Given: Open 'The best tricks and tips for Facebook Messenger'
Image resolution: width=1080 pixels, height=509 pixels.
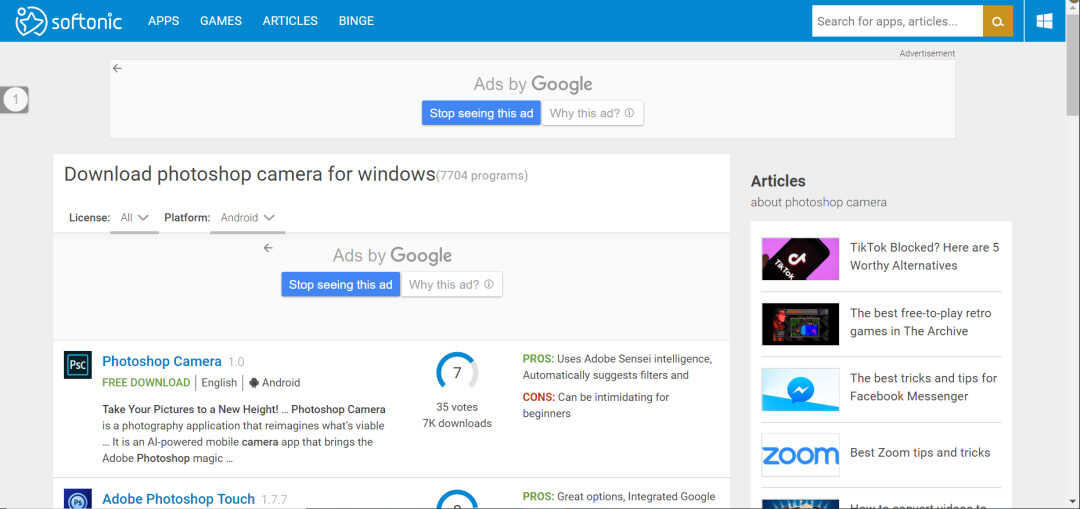Looking at the screenshot, I should pos(923,387).
